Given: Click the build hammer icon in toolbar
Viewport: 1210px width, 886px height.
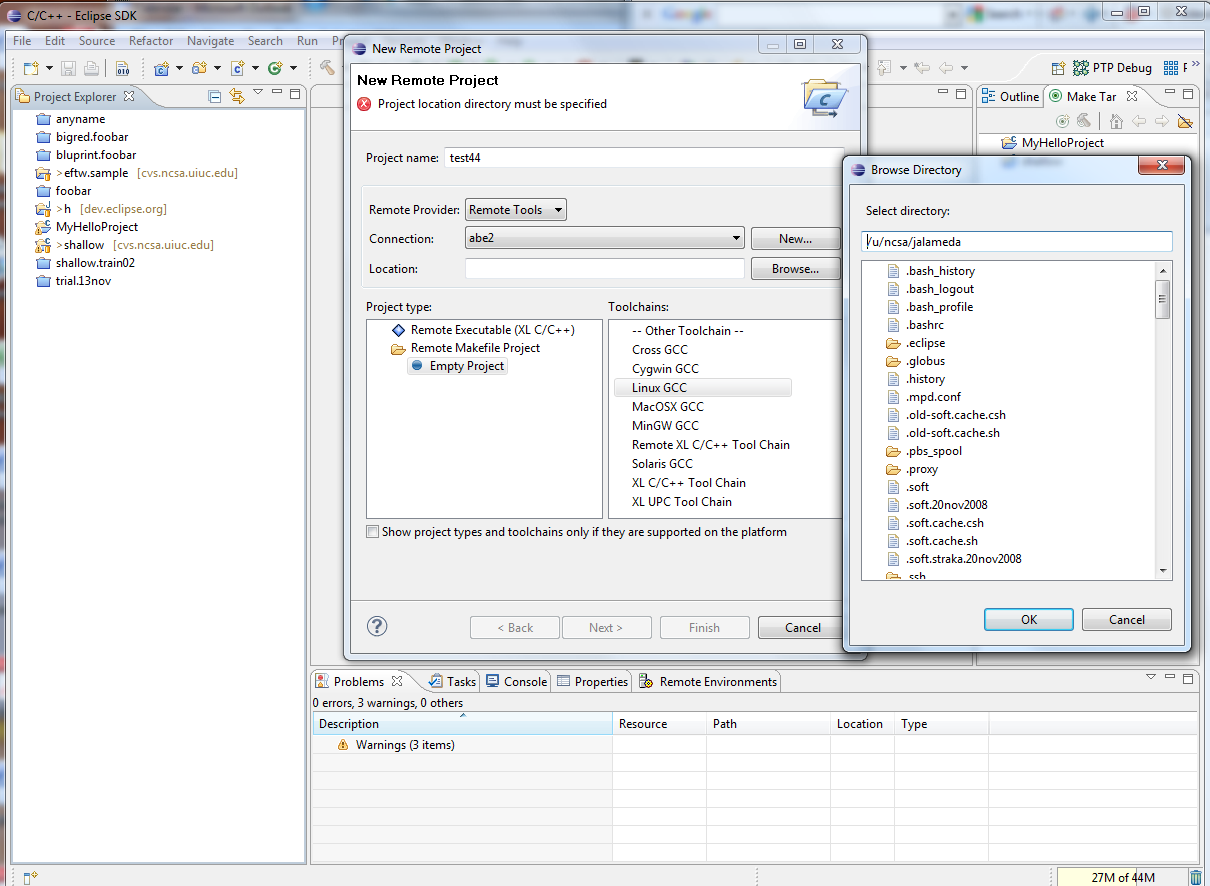Looking at the screenshot, I should (326, 68).
